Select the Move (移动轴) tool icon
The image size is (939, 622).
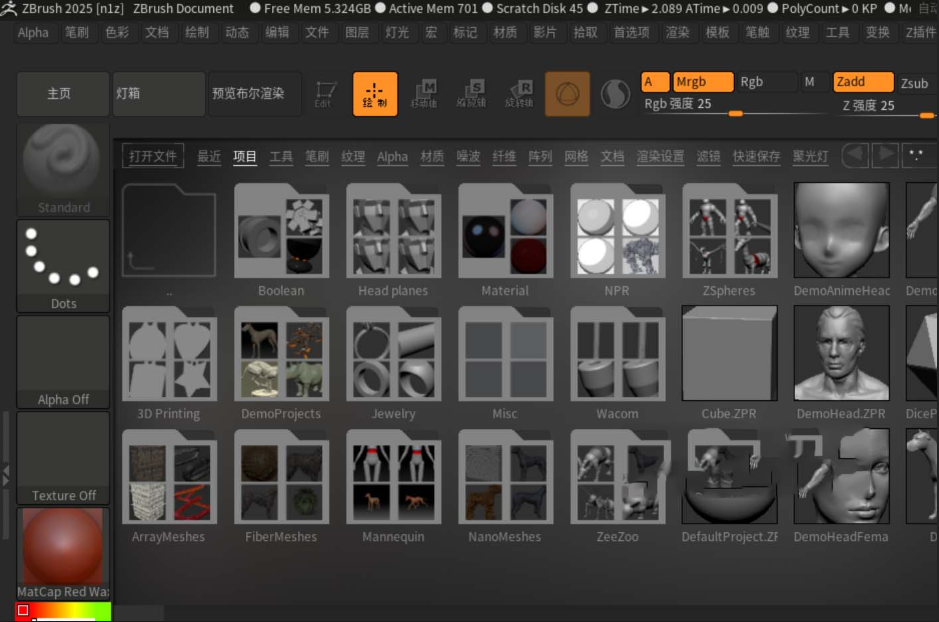423,94
